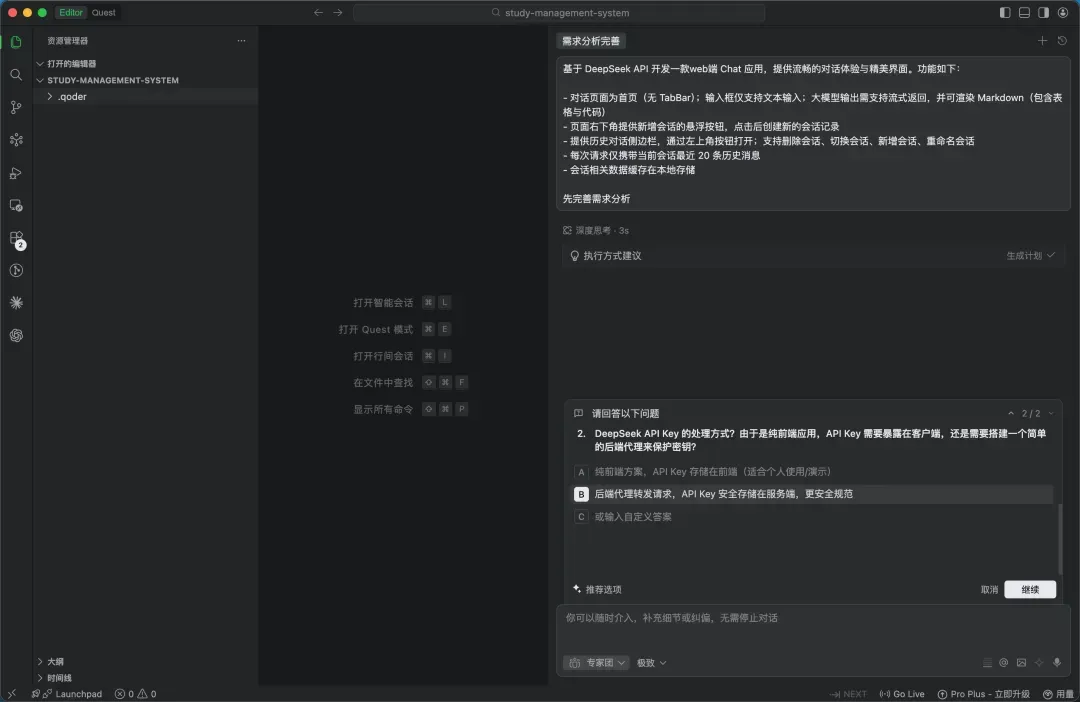Switch to the Editor tab

click(x=71, y=13)
